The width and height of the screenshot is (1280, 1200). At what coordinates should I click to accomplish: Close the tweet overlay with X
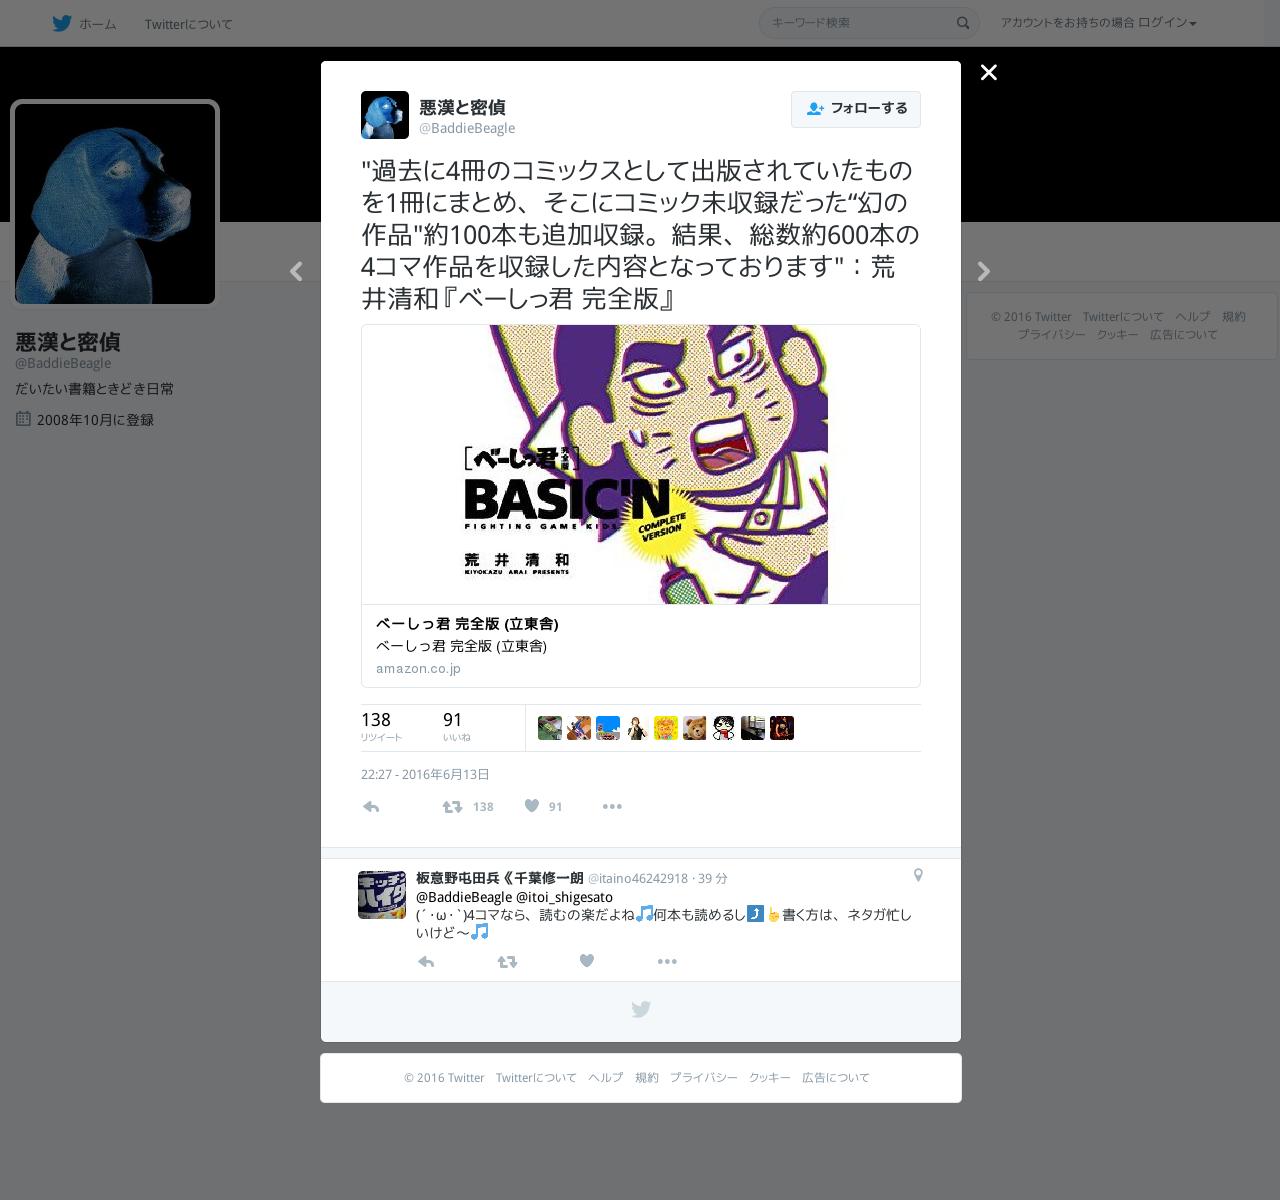click(x=989, y=72)
